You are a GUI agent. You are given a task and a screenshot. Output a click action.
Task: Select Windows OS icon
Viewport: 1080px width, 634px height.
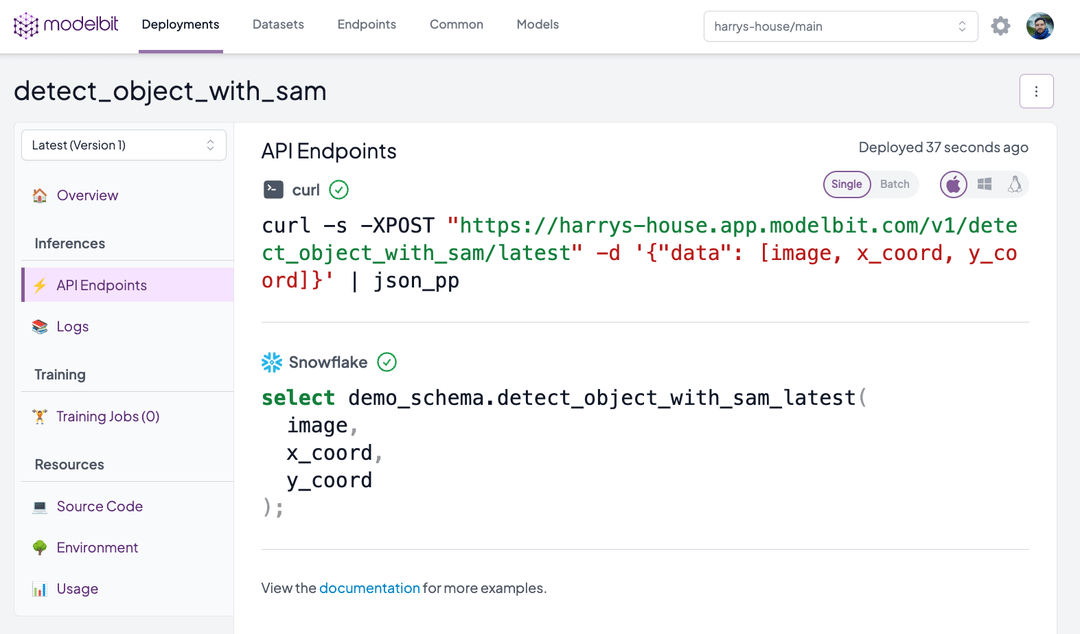pos(984,184)
